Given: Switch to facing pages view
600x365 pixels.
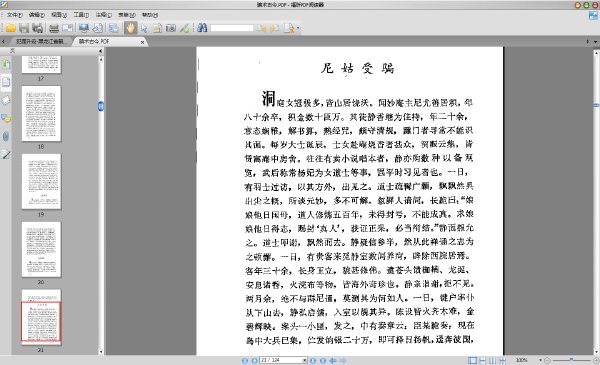Looking at the screenshot, I should (492, 360).
